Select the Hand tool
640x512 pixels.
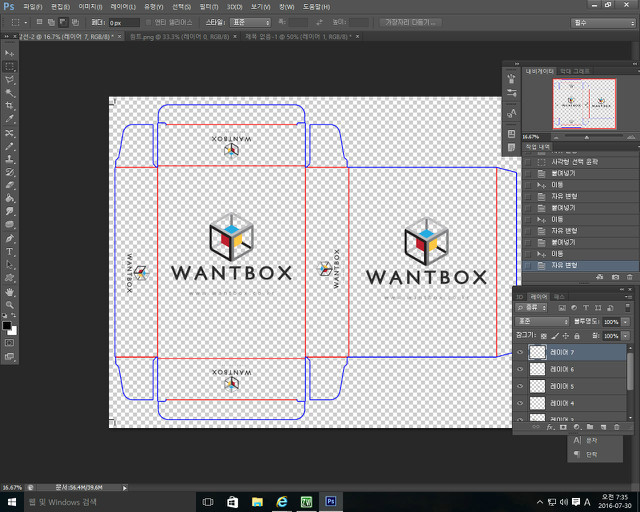(9, 292)
